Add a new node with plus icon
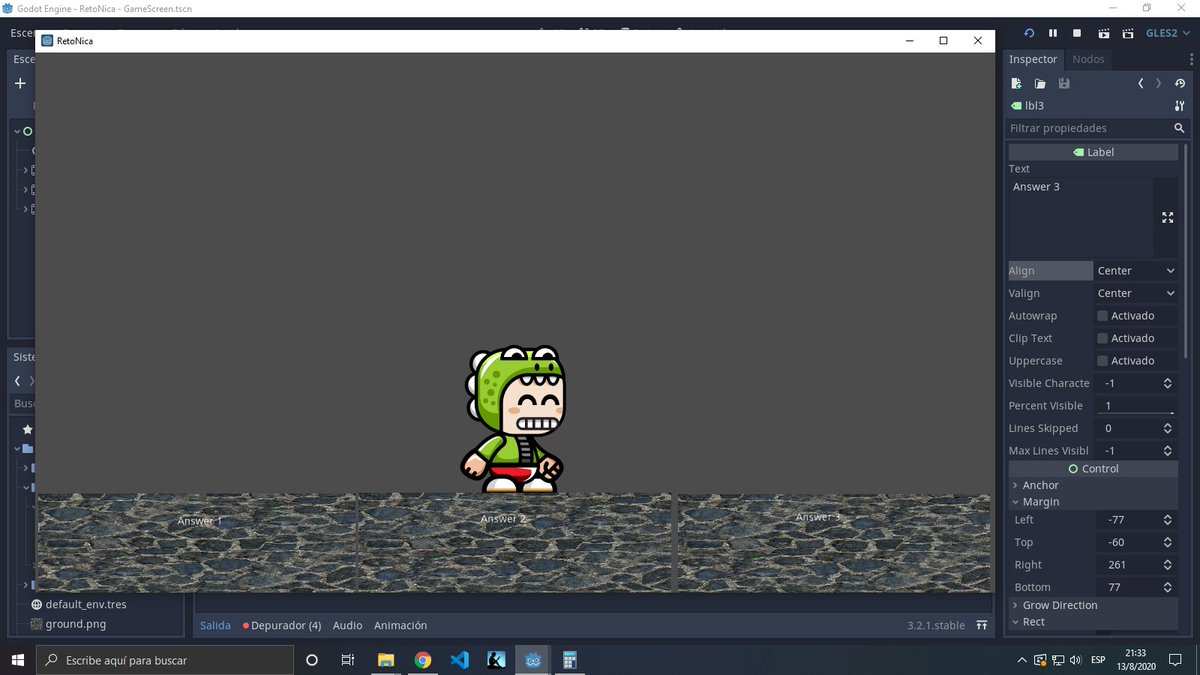 point(20,83)
